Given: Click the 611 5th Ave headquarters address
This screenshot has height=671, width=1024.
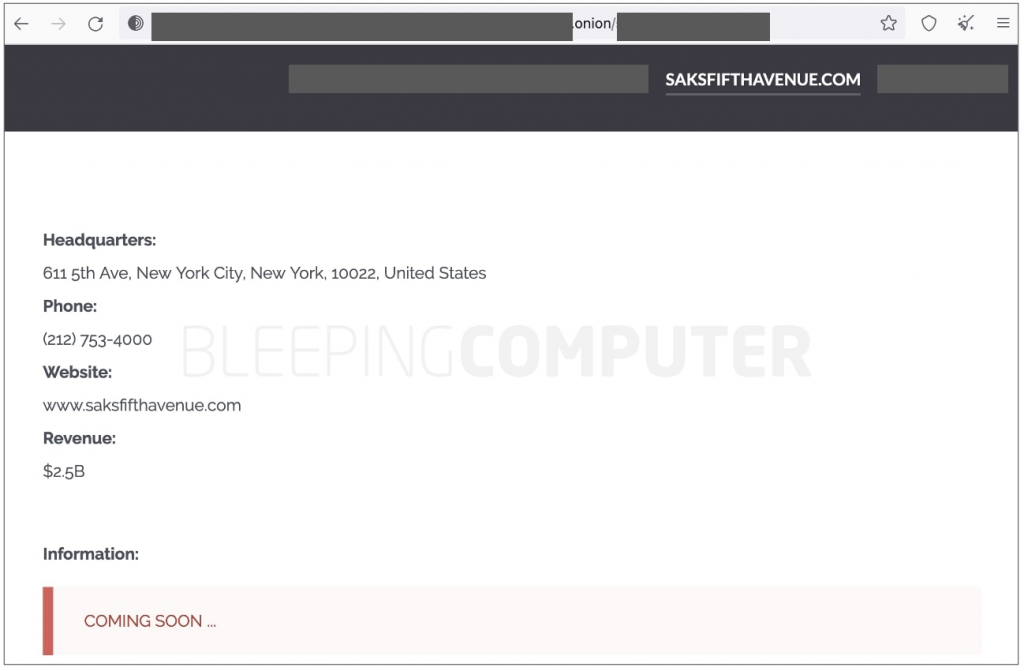Looking at the screenshot, I should coord(264,273).
